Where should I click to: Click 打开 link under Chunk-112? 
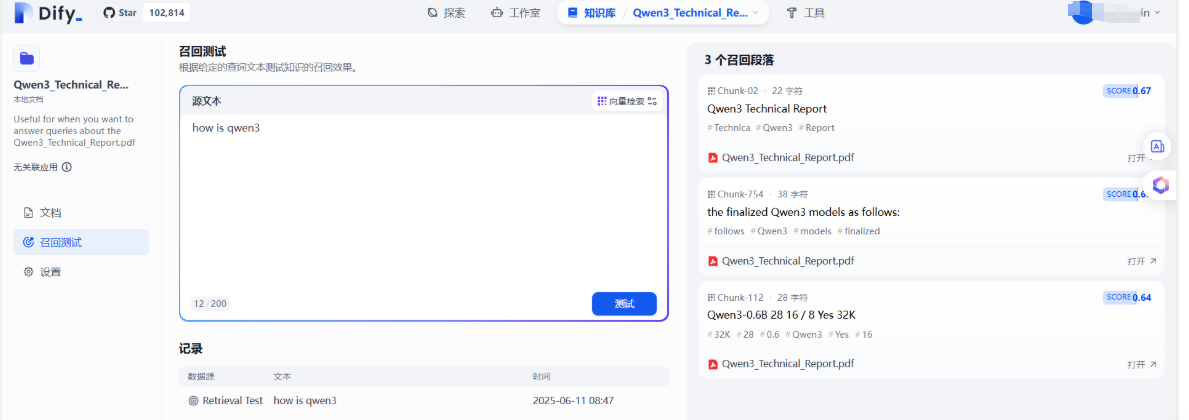[x=1142, y=365]
